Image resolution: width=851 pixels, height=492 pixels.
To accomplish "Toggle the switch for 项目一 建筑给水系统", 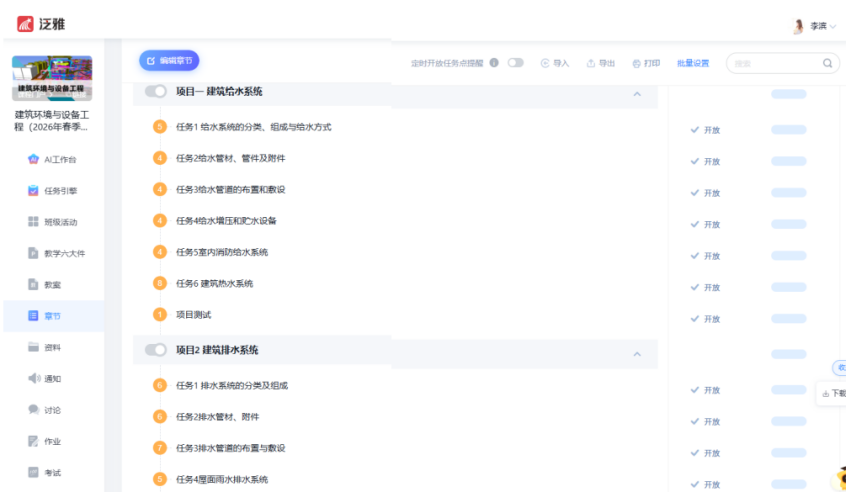I will click(x=156, y=92).
